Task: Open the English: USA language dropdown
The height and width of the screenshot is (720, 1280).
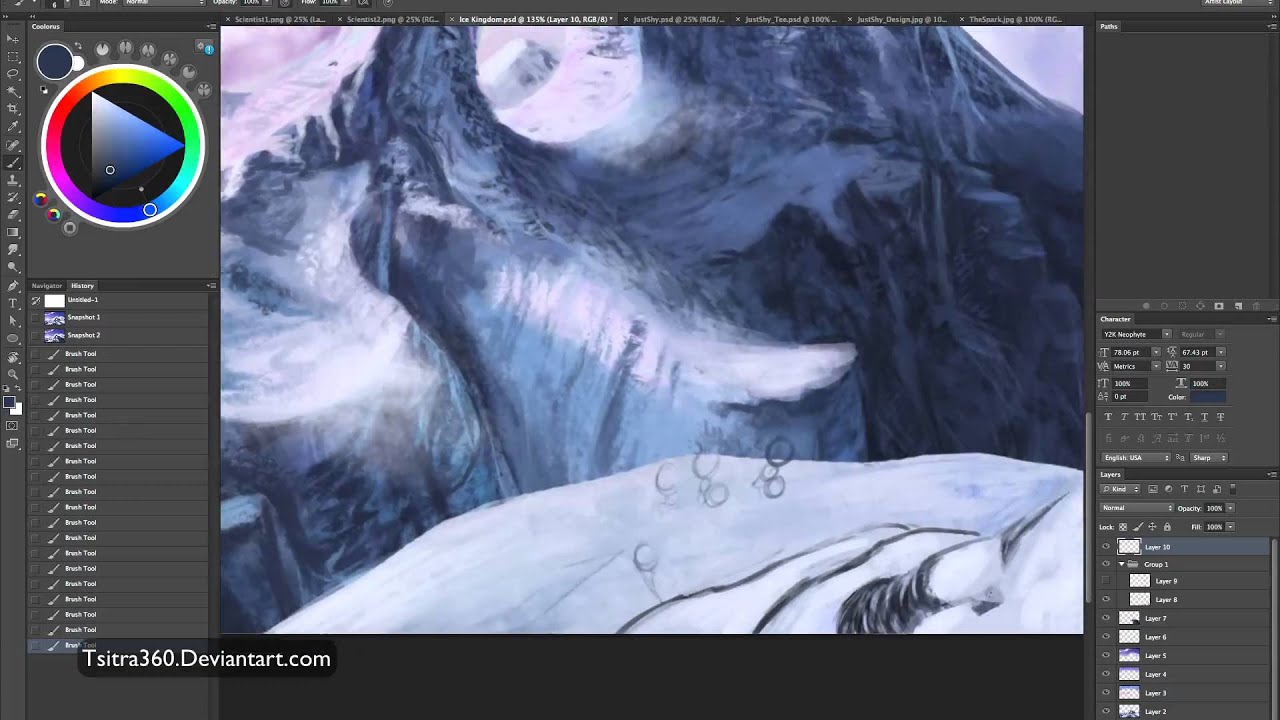Action: pyautogui.click(x=1136, y=458)
